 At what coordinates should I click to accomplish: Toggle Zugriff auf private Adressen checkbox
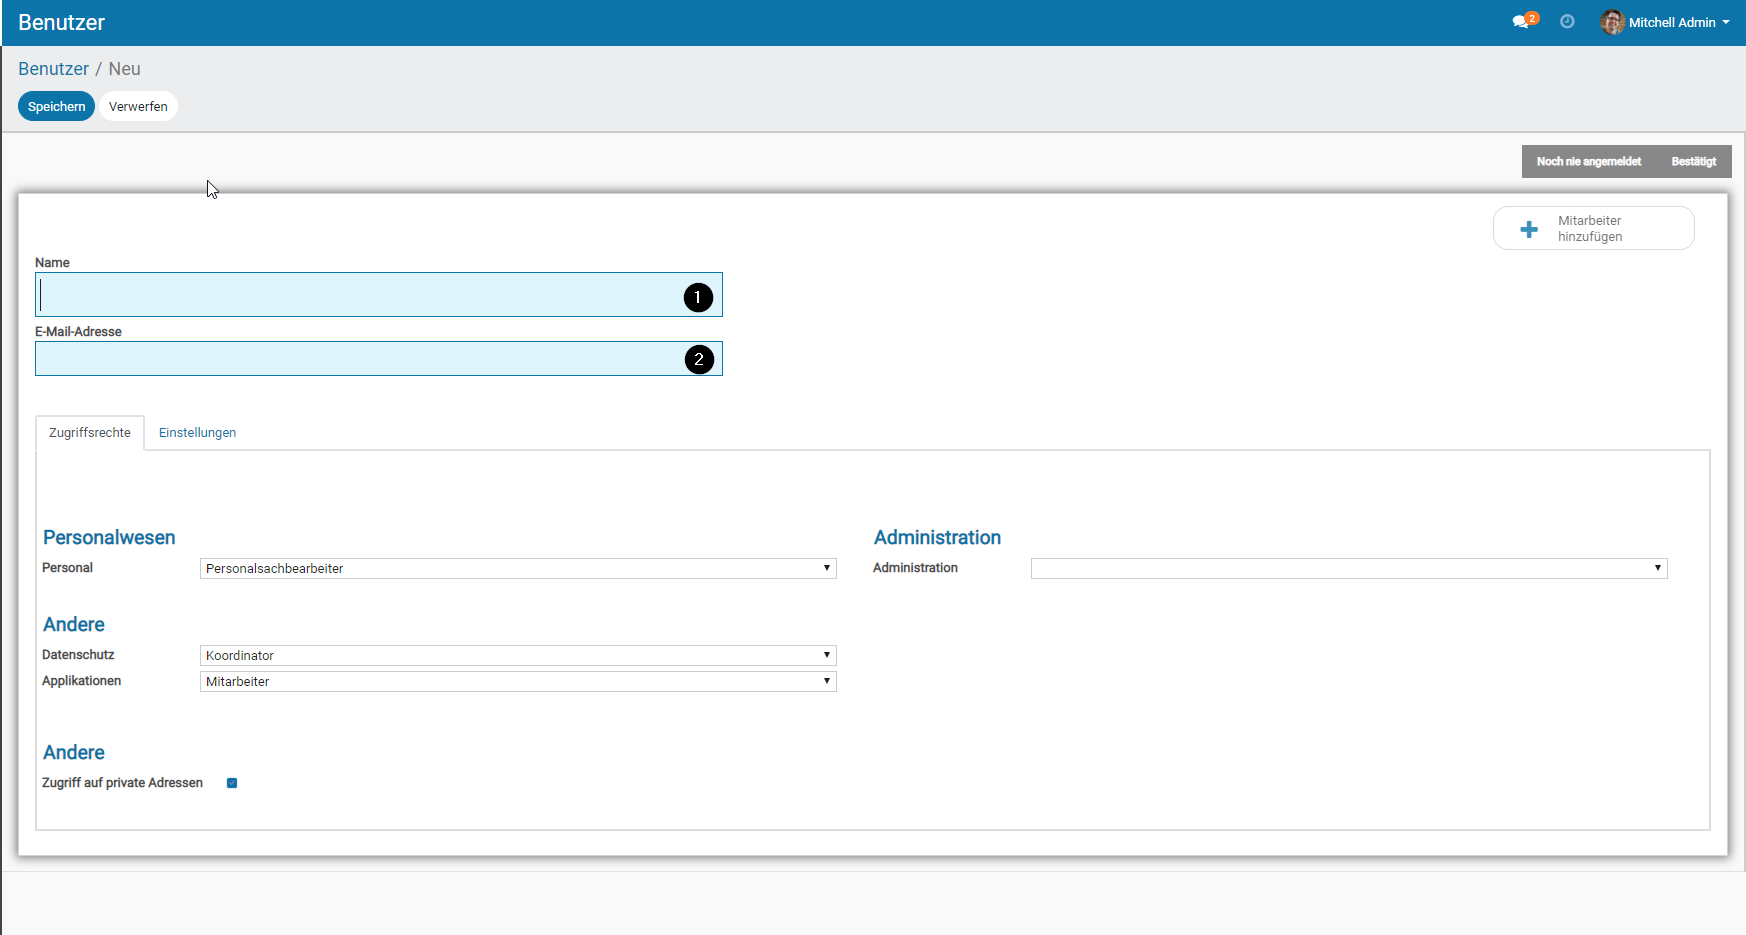[232, 783]
